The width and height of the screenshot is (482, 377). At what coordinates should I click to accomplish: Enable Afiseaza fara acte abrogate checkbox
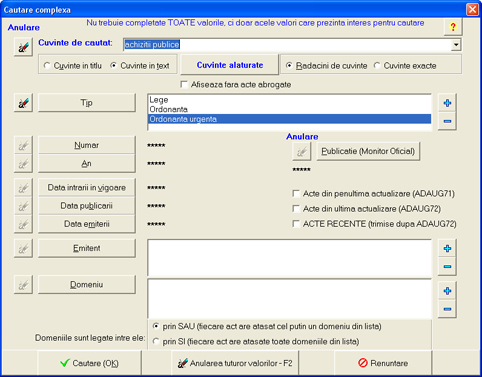pyautogui.click(x=184, y=85)
